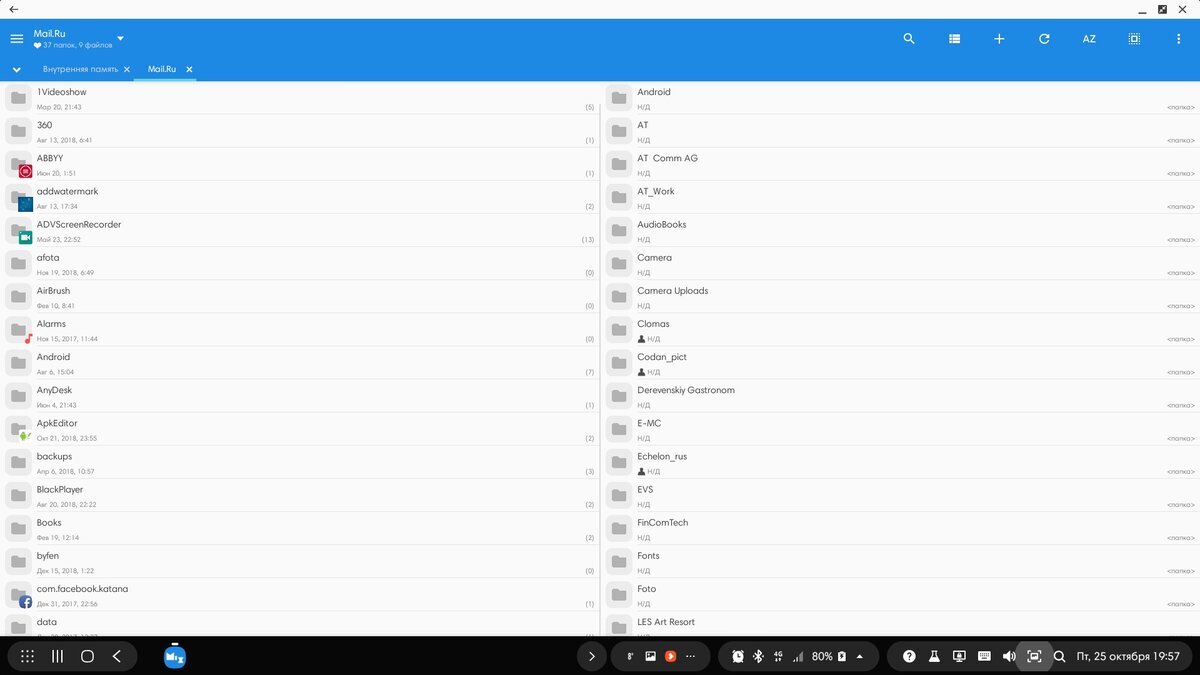Open the FinComTech folder
This screenshot has height=675, width=1200.
900,528
